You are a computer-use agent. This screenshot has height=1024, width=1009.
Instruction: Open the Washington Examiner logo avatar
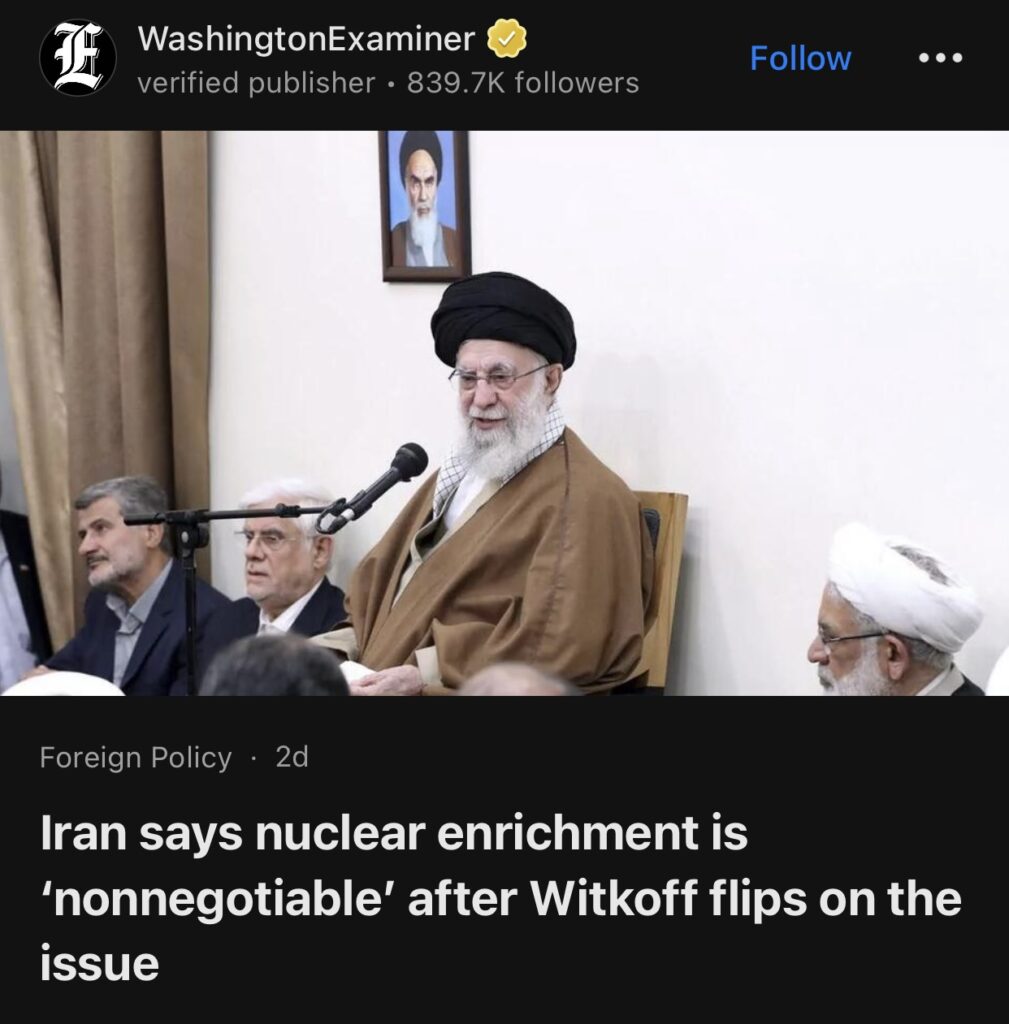pyautogui.click(x=78, y=57)
